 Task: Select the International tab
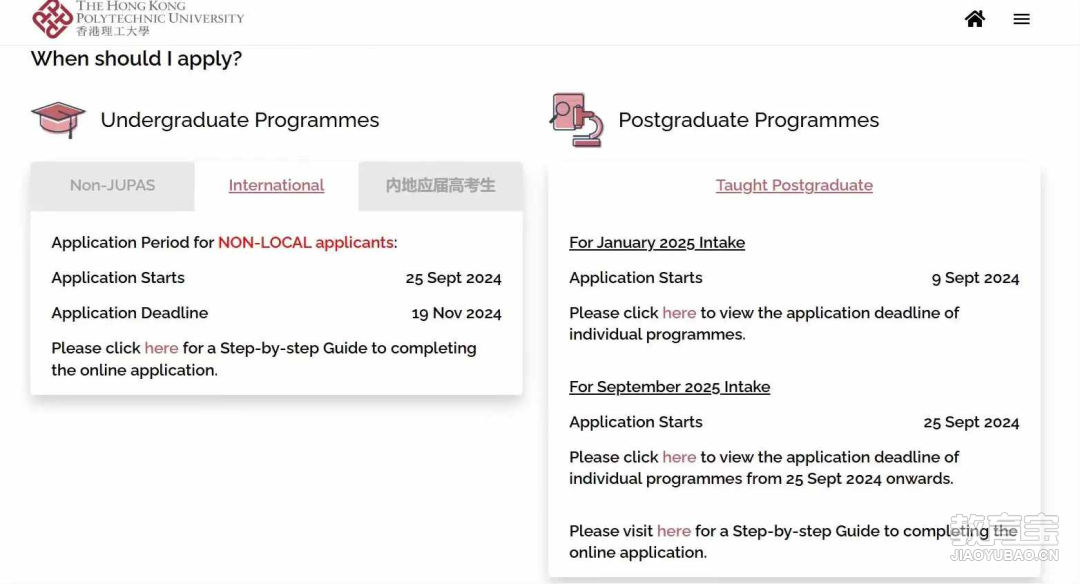276,185
